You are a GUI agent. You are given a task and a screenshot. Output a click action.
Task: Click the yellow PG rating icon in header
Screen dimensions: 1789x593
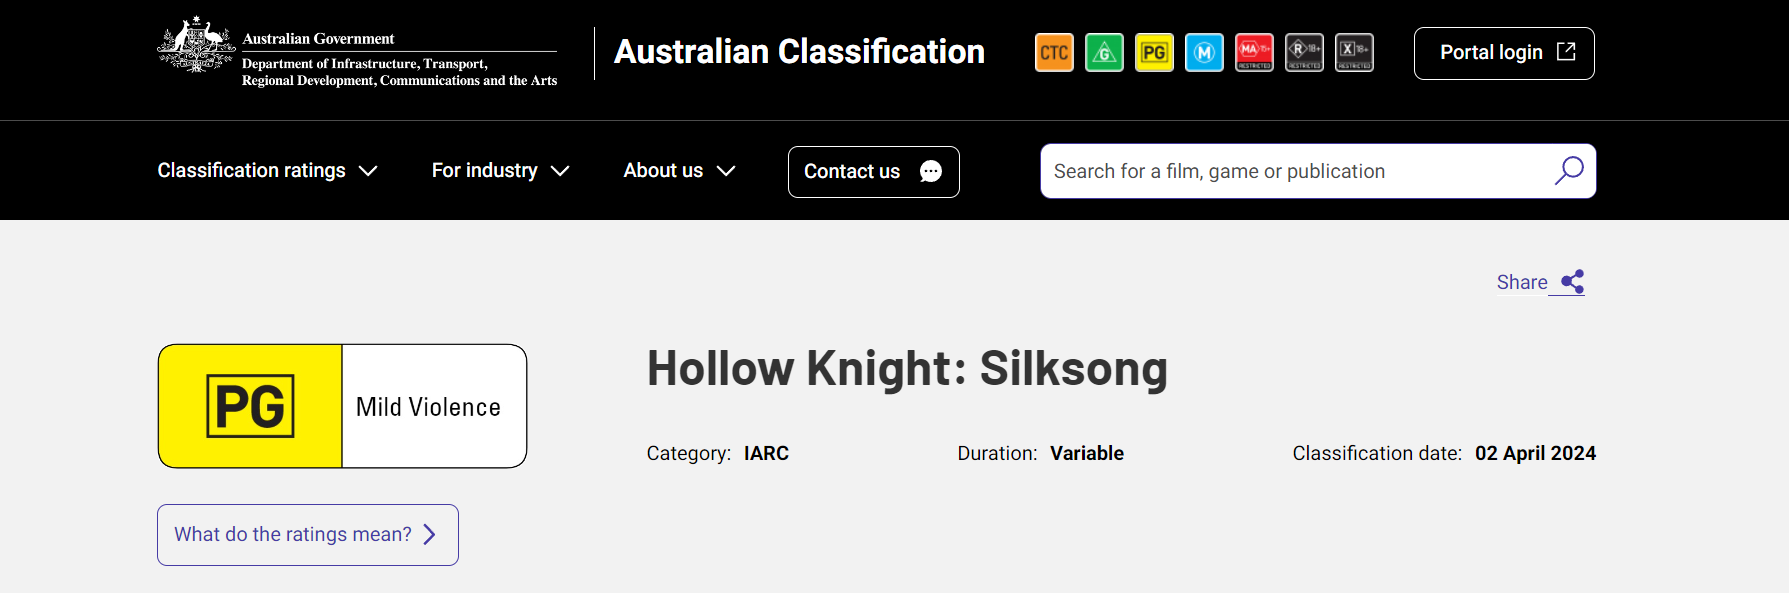[x=1154, y=53]
